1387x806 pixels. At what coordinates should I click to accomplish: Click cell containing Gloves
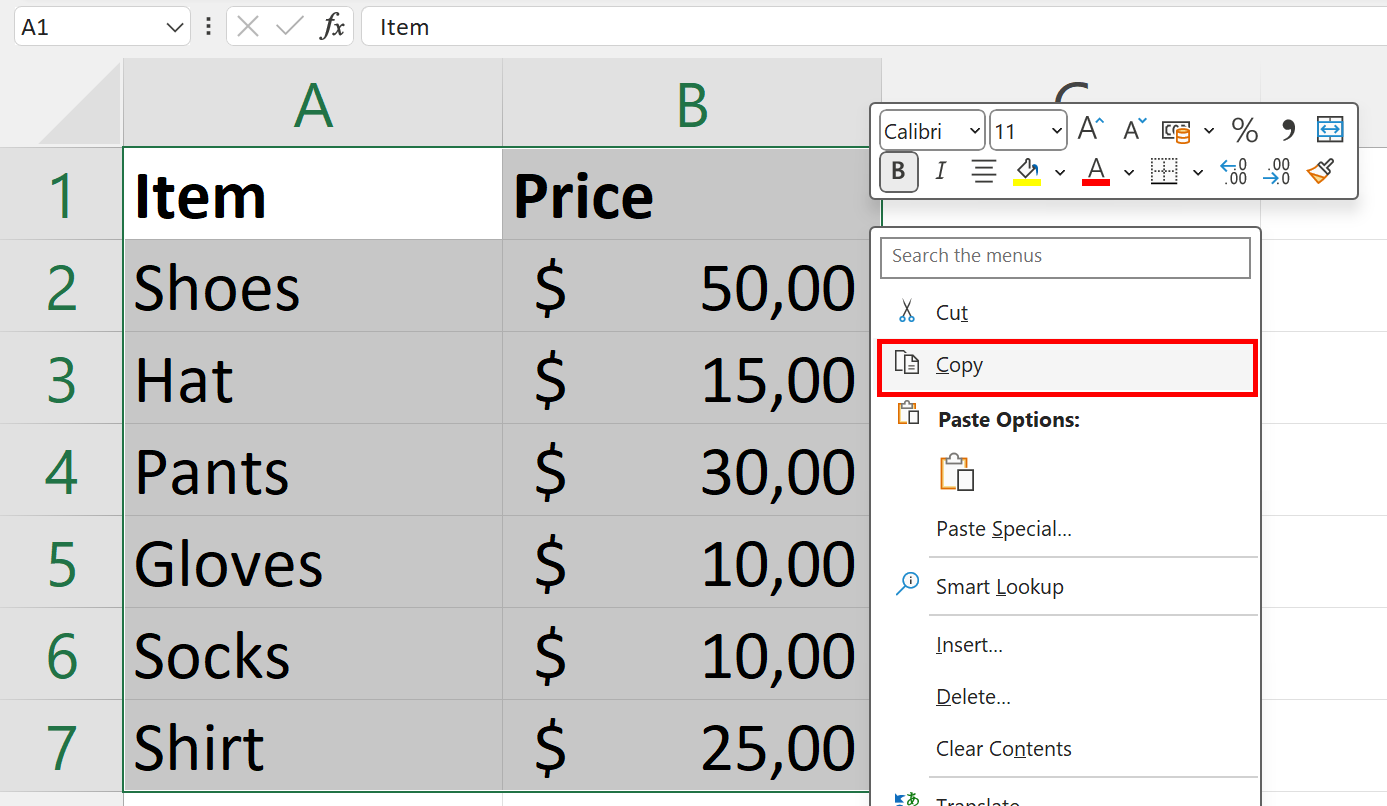[313, 562]
